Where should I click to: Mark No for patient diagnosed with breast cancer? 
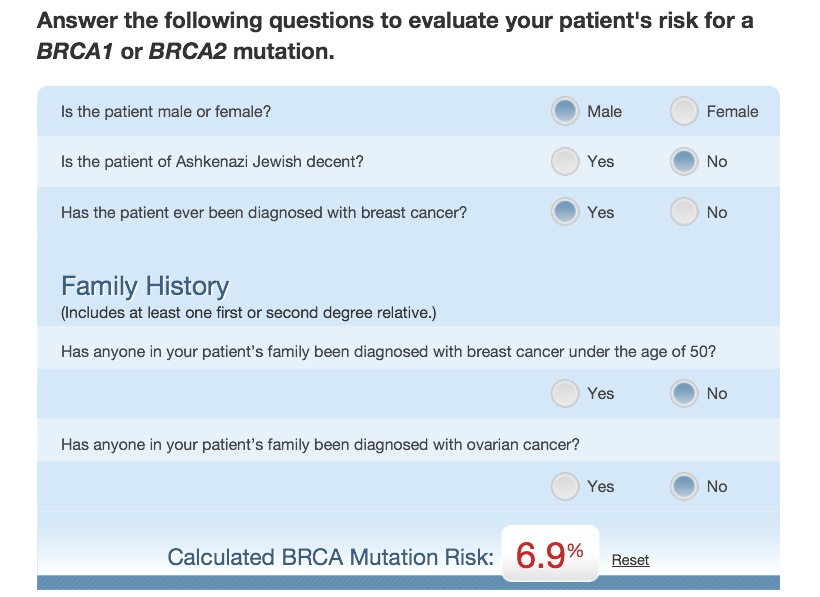point(684,212)
